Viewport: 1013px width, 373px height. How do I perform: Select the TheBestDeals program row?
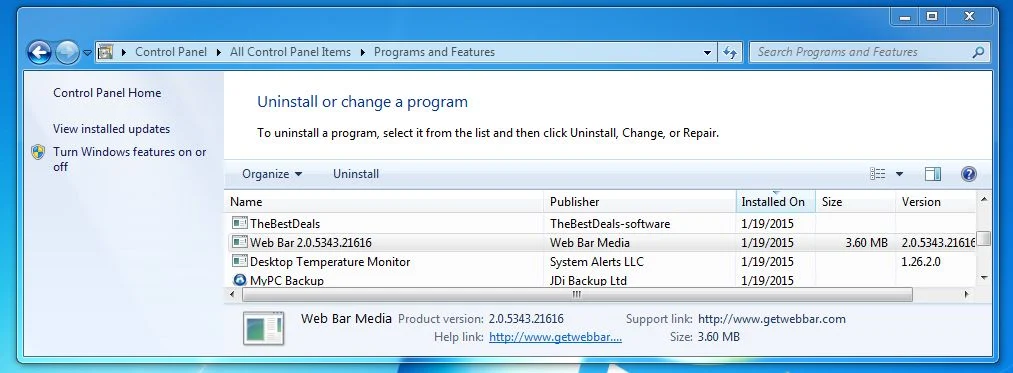[601, 224]
